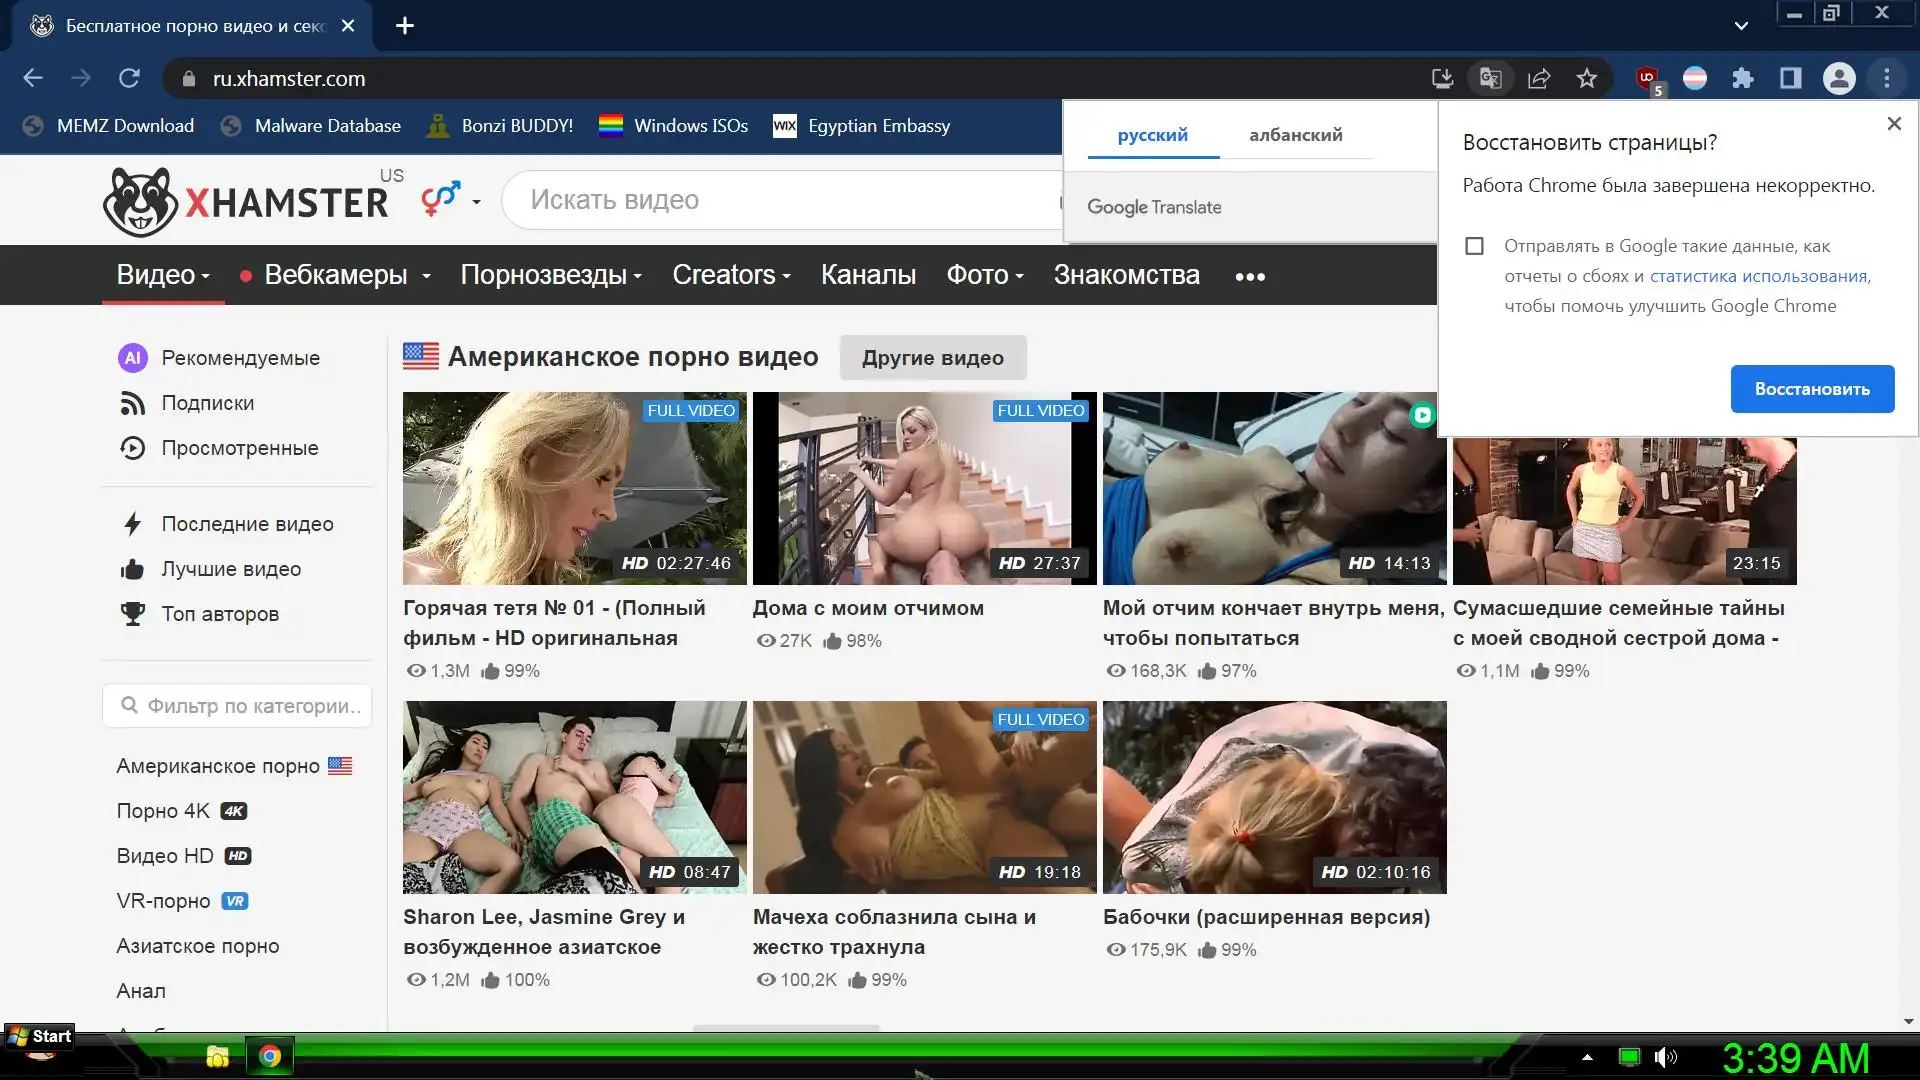Expand the Фото navigation dropdown

click(x=985, y=275)
